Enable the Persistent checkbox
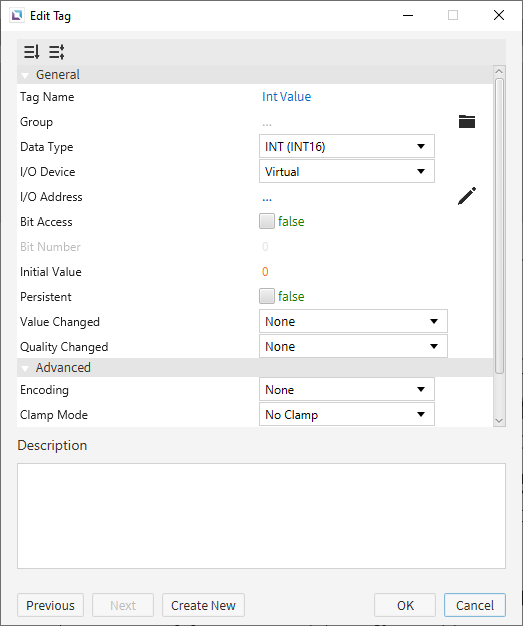This screenshot has height=626, width=523. [x=267, y=296]
